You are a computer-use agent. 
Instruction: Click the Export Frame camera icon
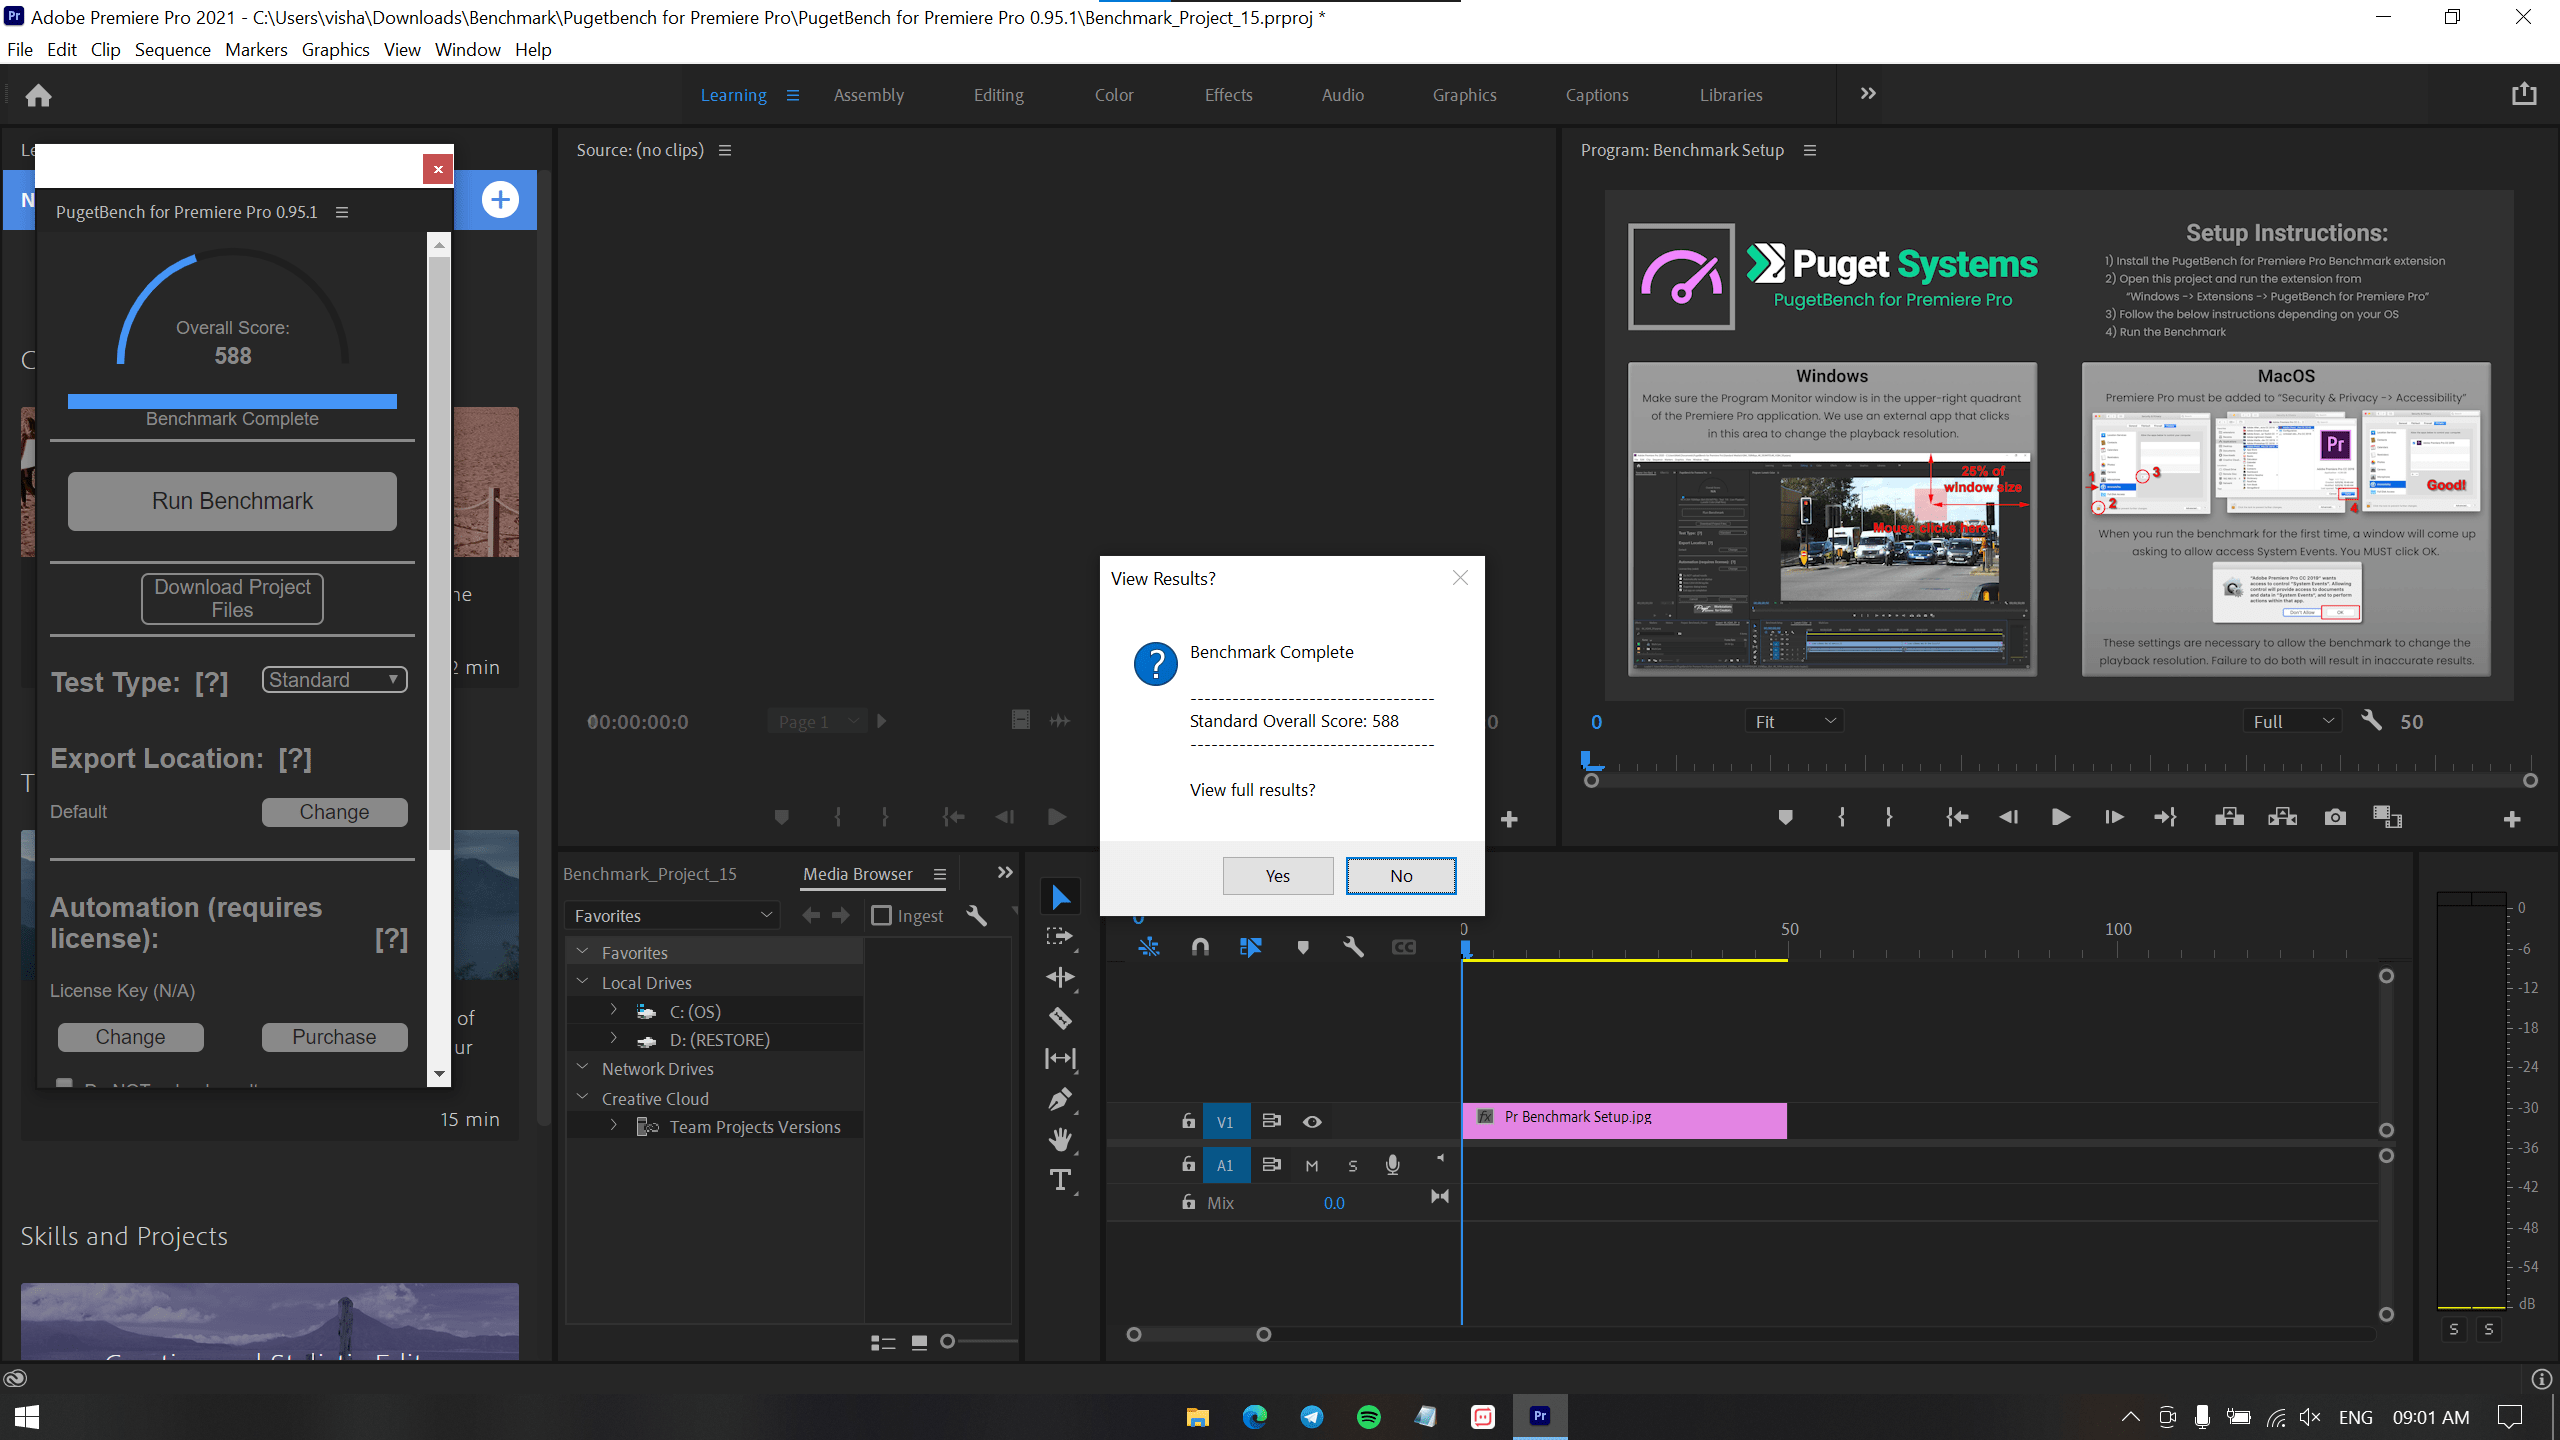(x=2334, y=817)
